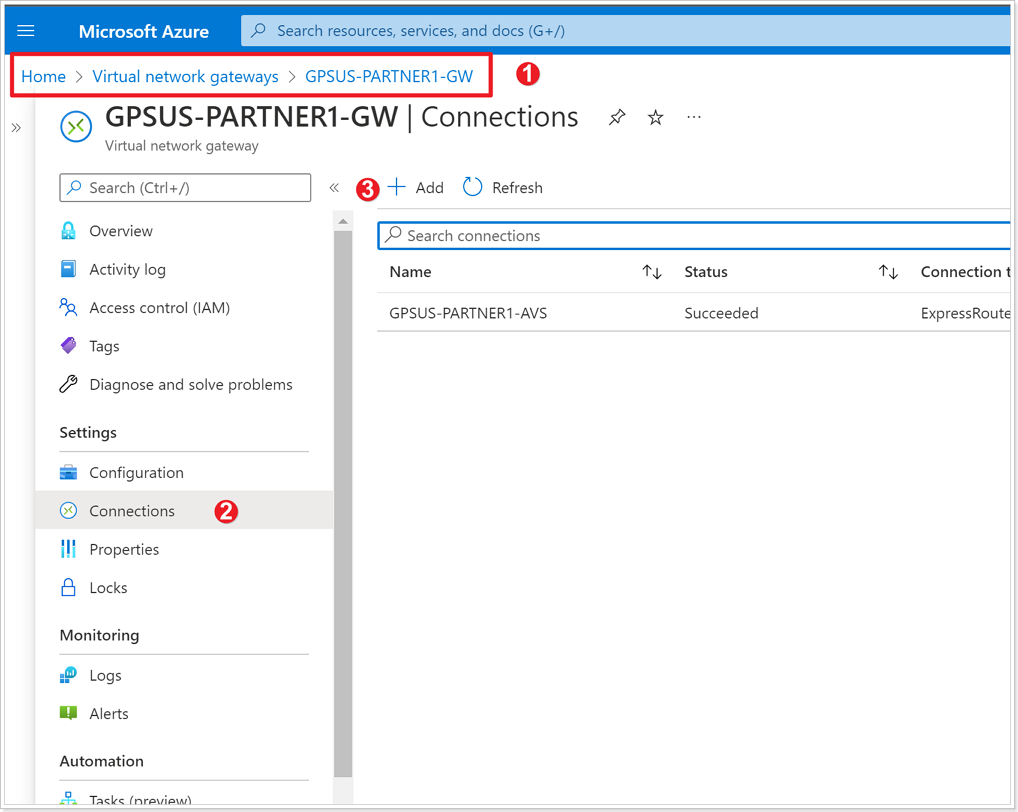
Task: Focus the Search connections field
Action: [694, 236]
